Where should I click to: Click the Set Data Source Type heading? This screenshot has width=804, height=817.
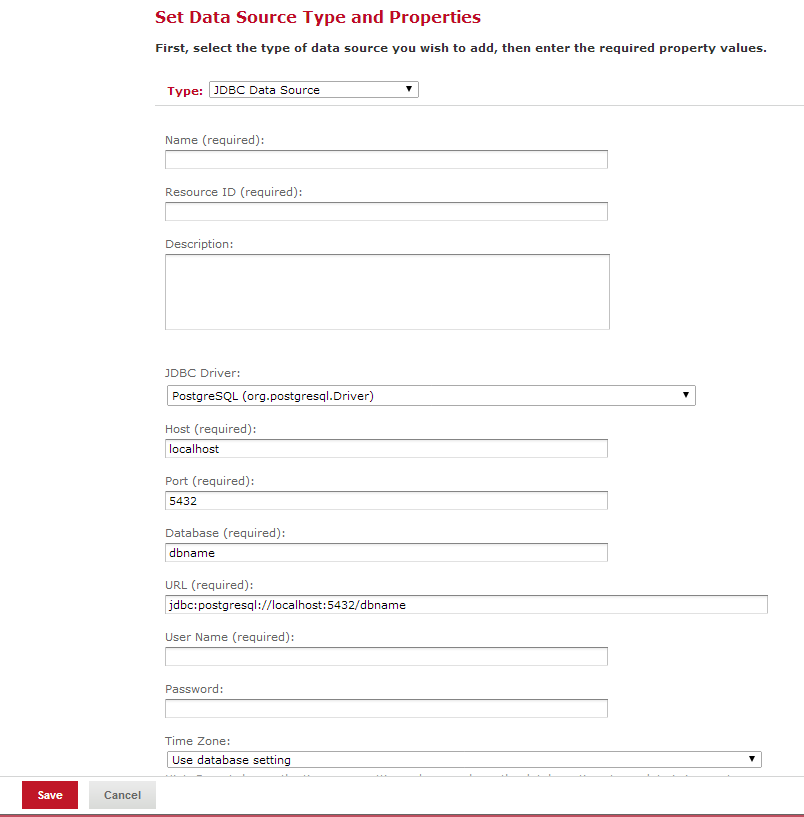[318, 18]
